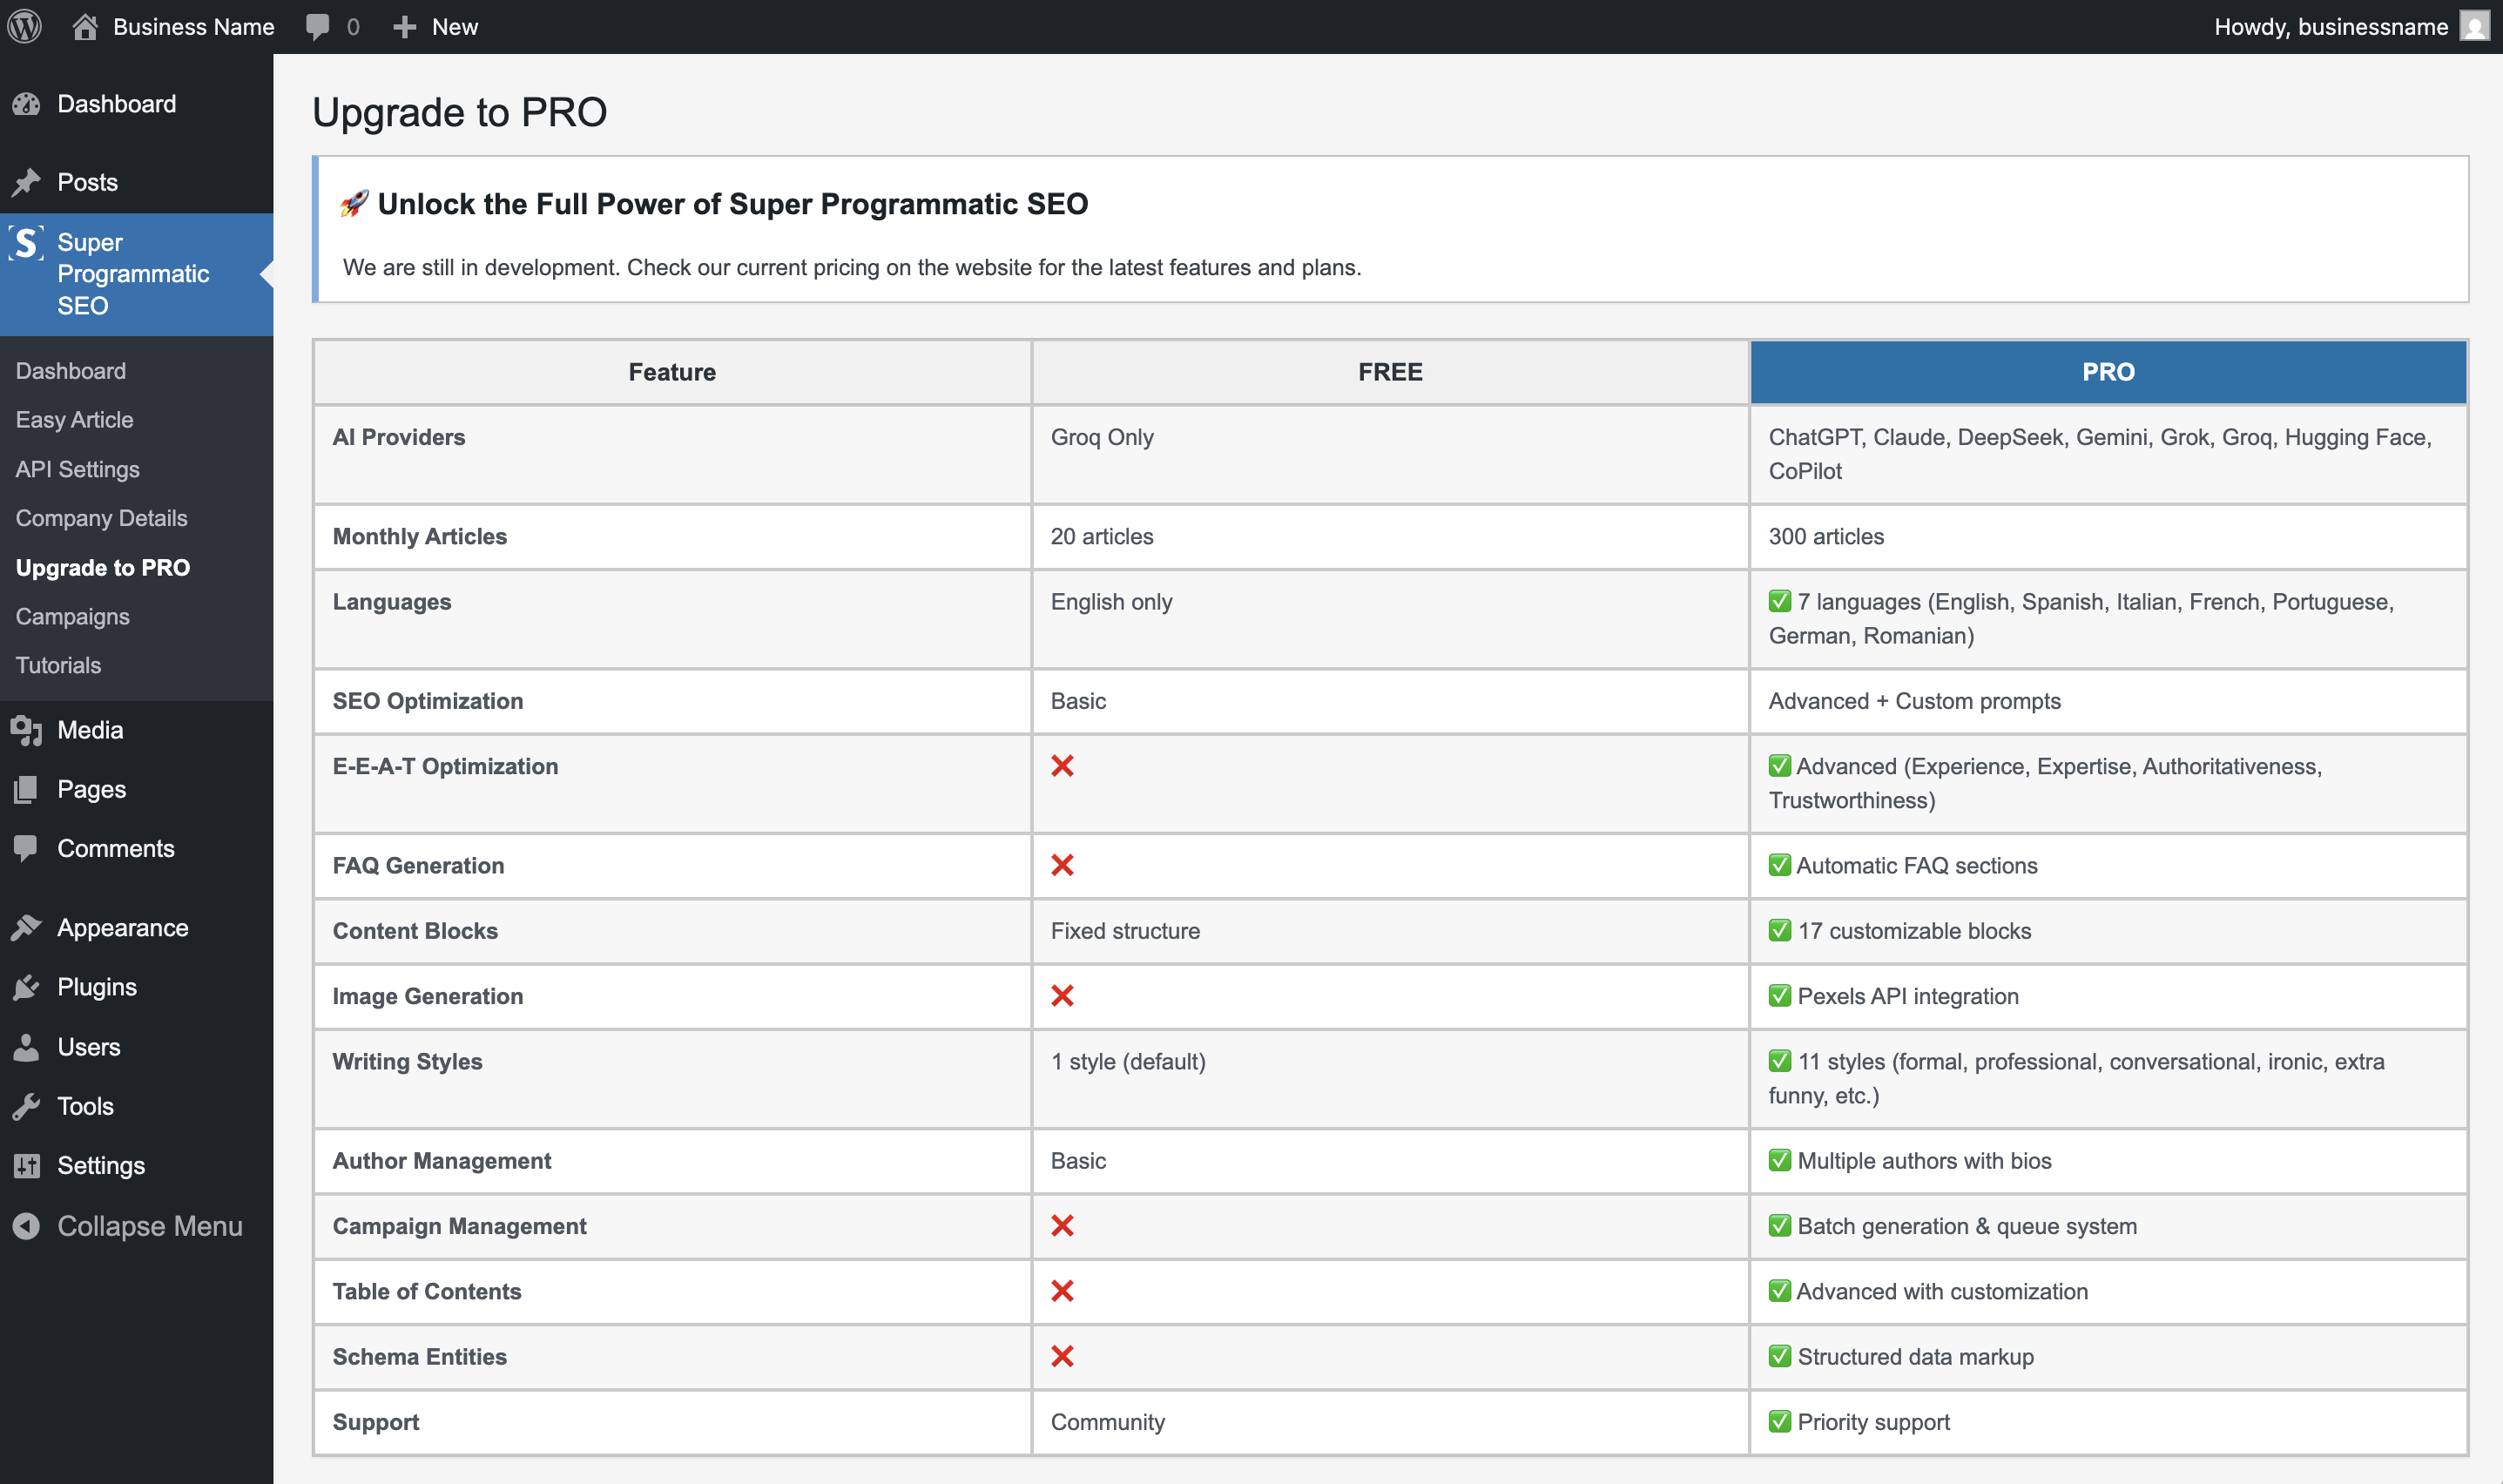Click the green checkmark beside Priority support
Image resolution: width=2503 pixels, height=1484 pixels.
tap(1779, 1421)
